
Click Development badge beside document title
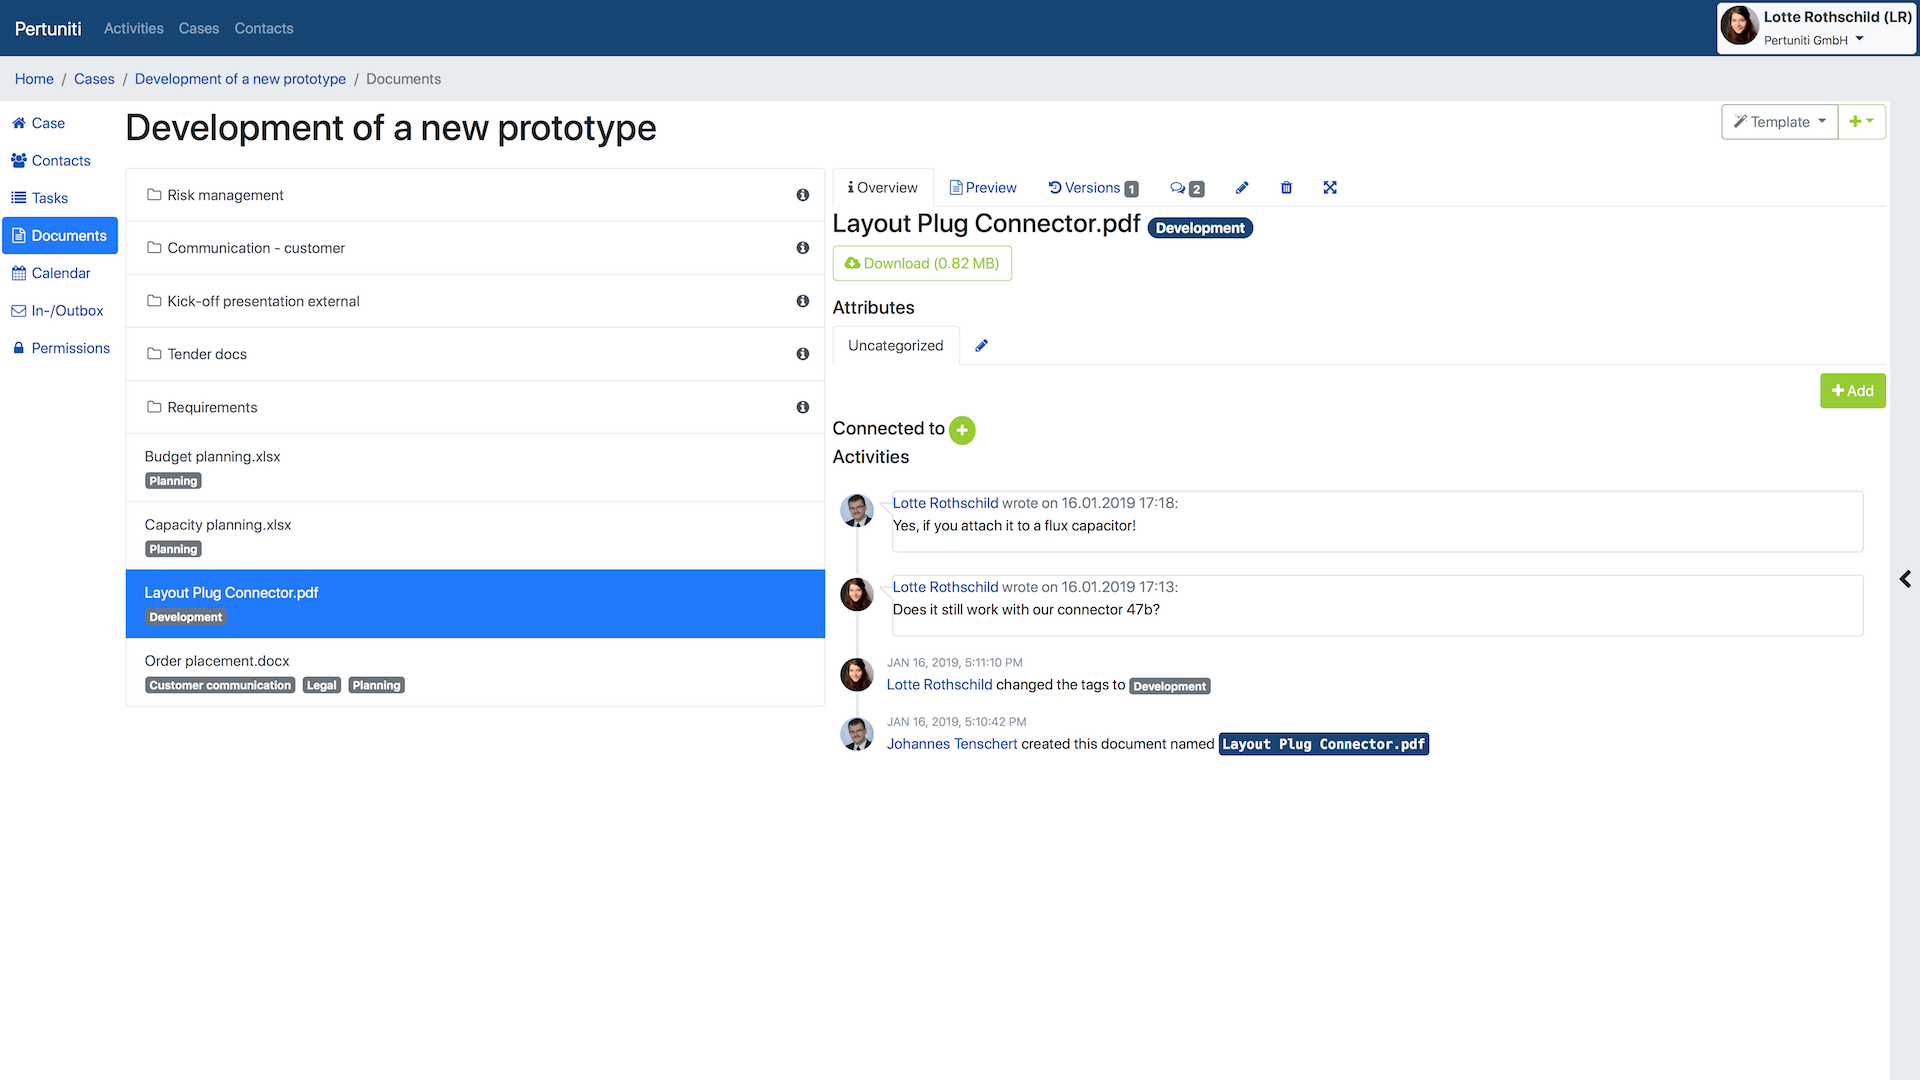pyautogui.click(x=1200, y=228)
